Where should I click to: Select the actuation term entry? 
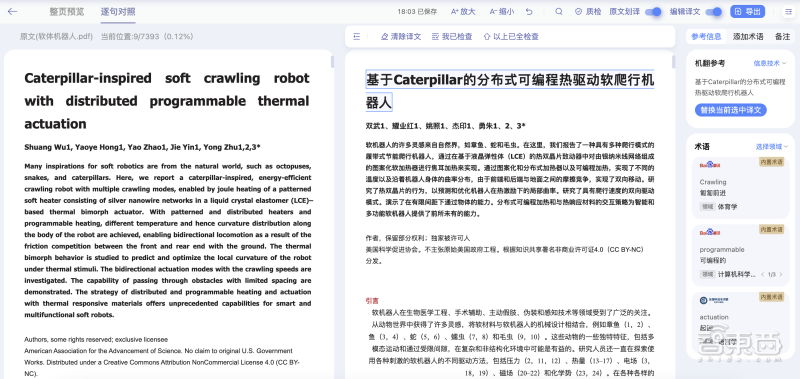point(740,324)
